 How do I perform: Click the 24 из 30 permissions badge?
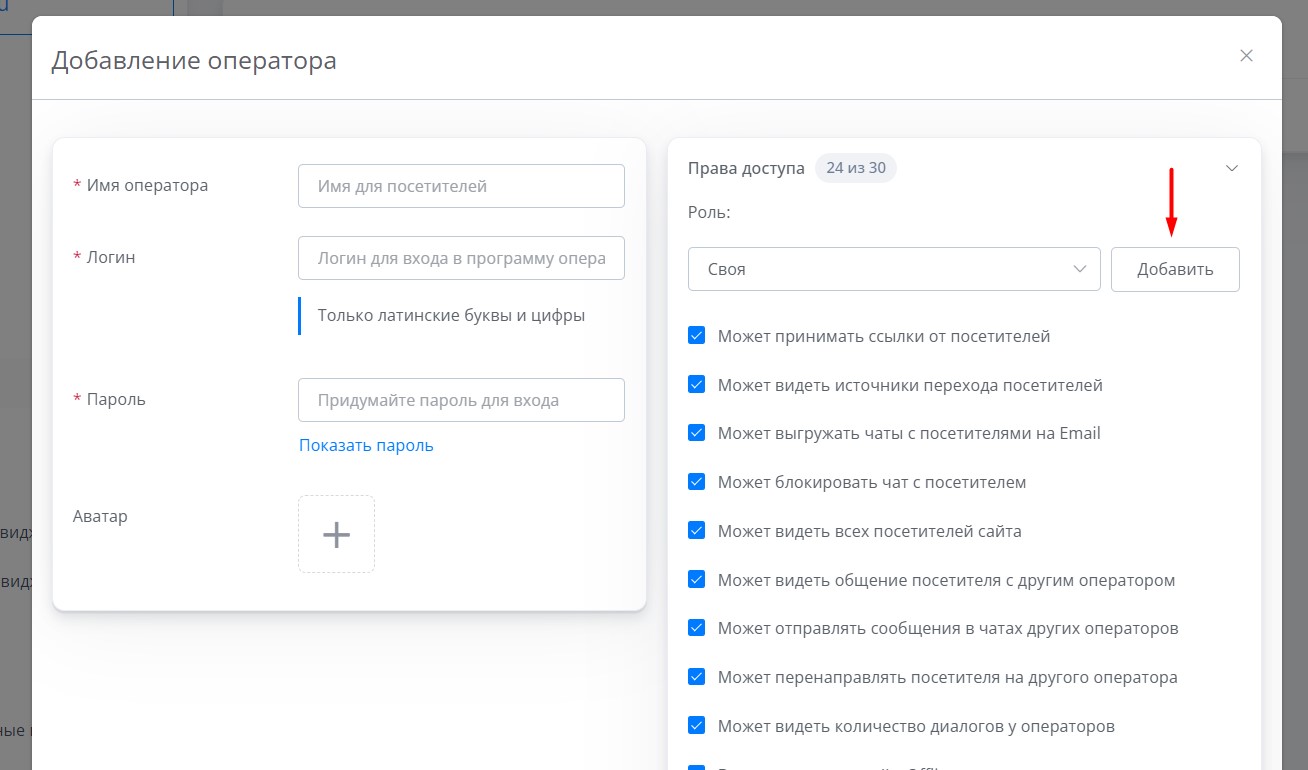[855, 168]
